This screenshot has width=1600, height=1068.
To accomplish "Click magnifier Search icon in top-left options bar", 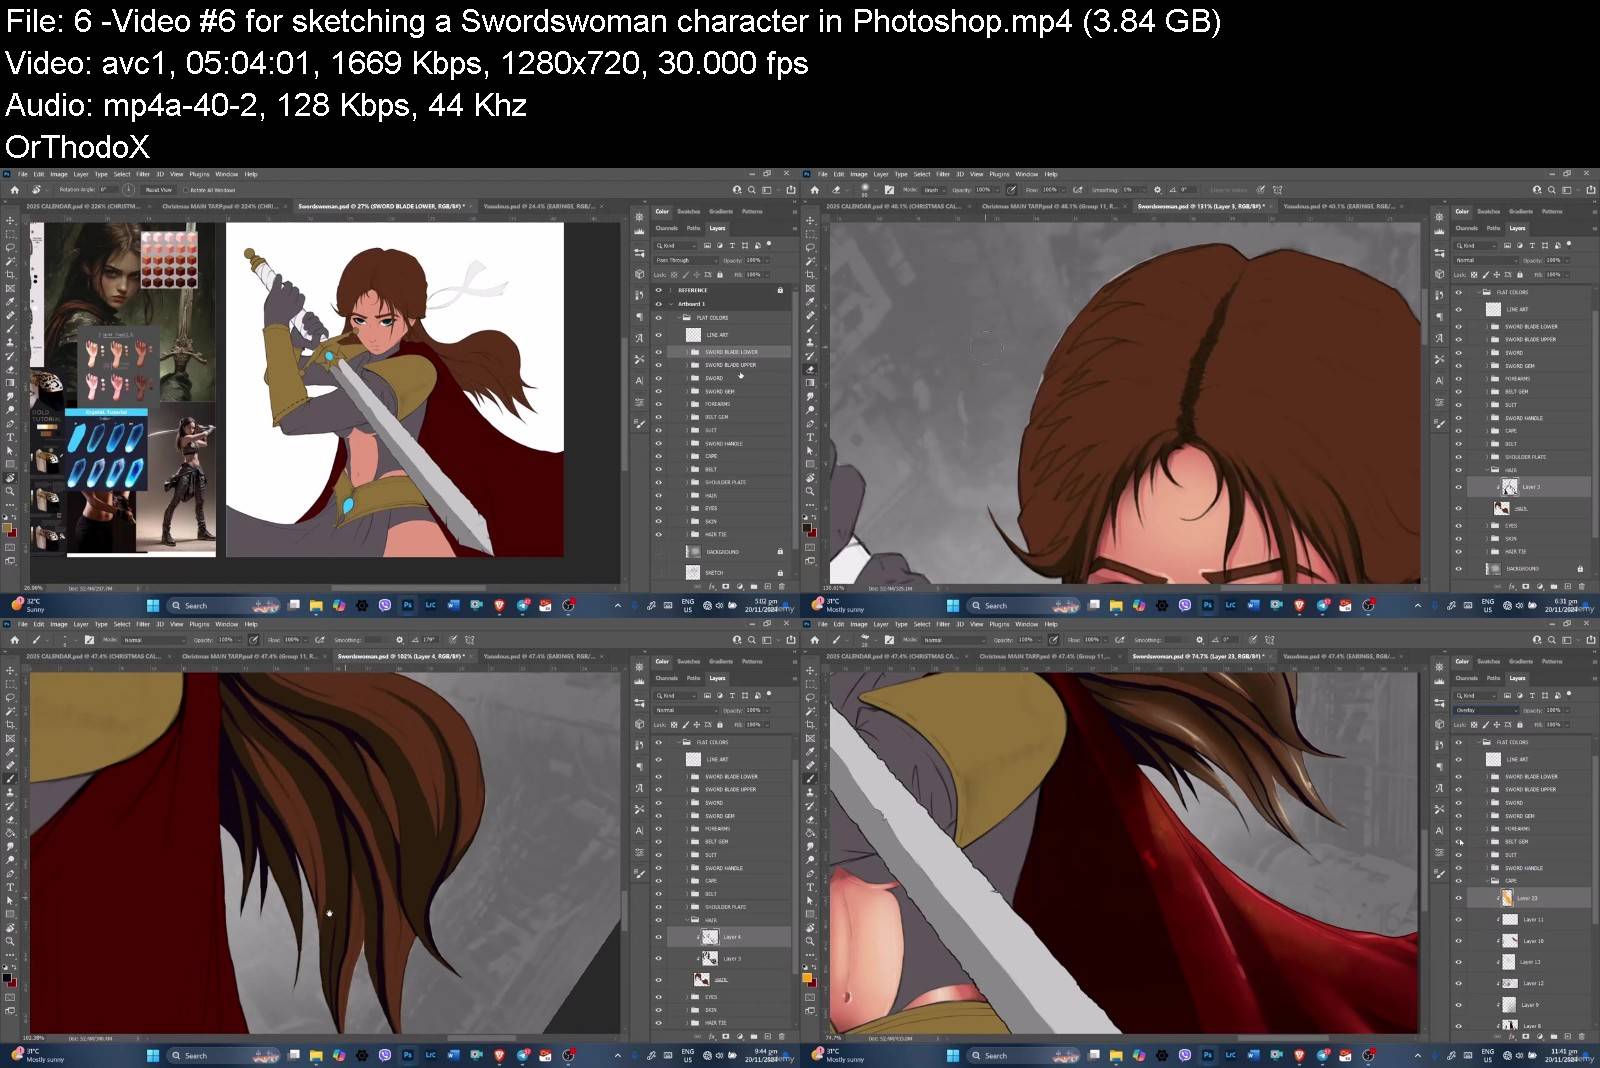I will 737,189.
